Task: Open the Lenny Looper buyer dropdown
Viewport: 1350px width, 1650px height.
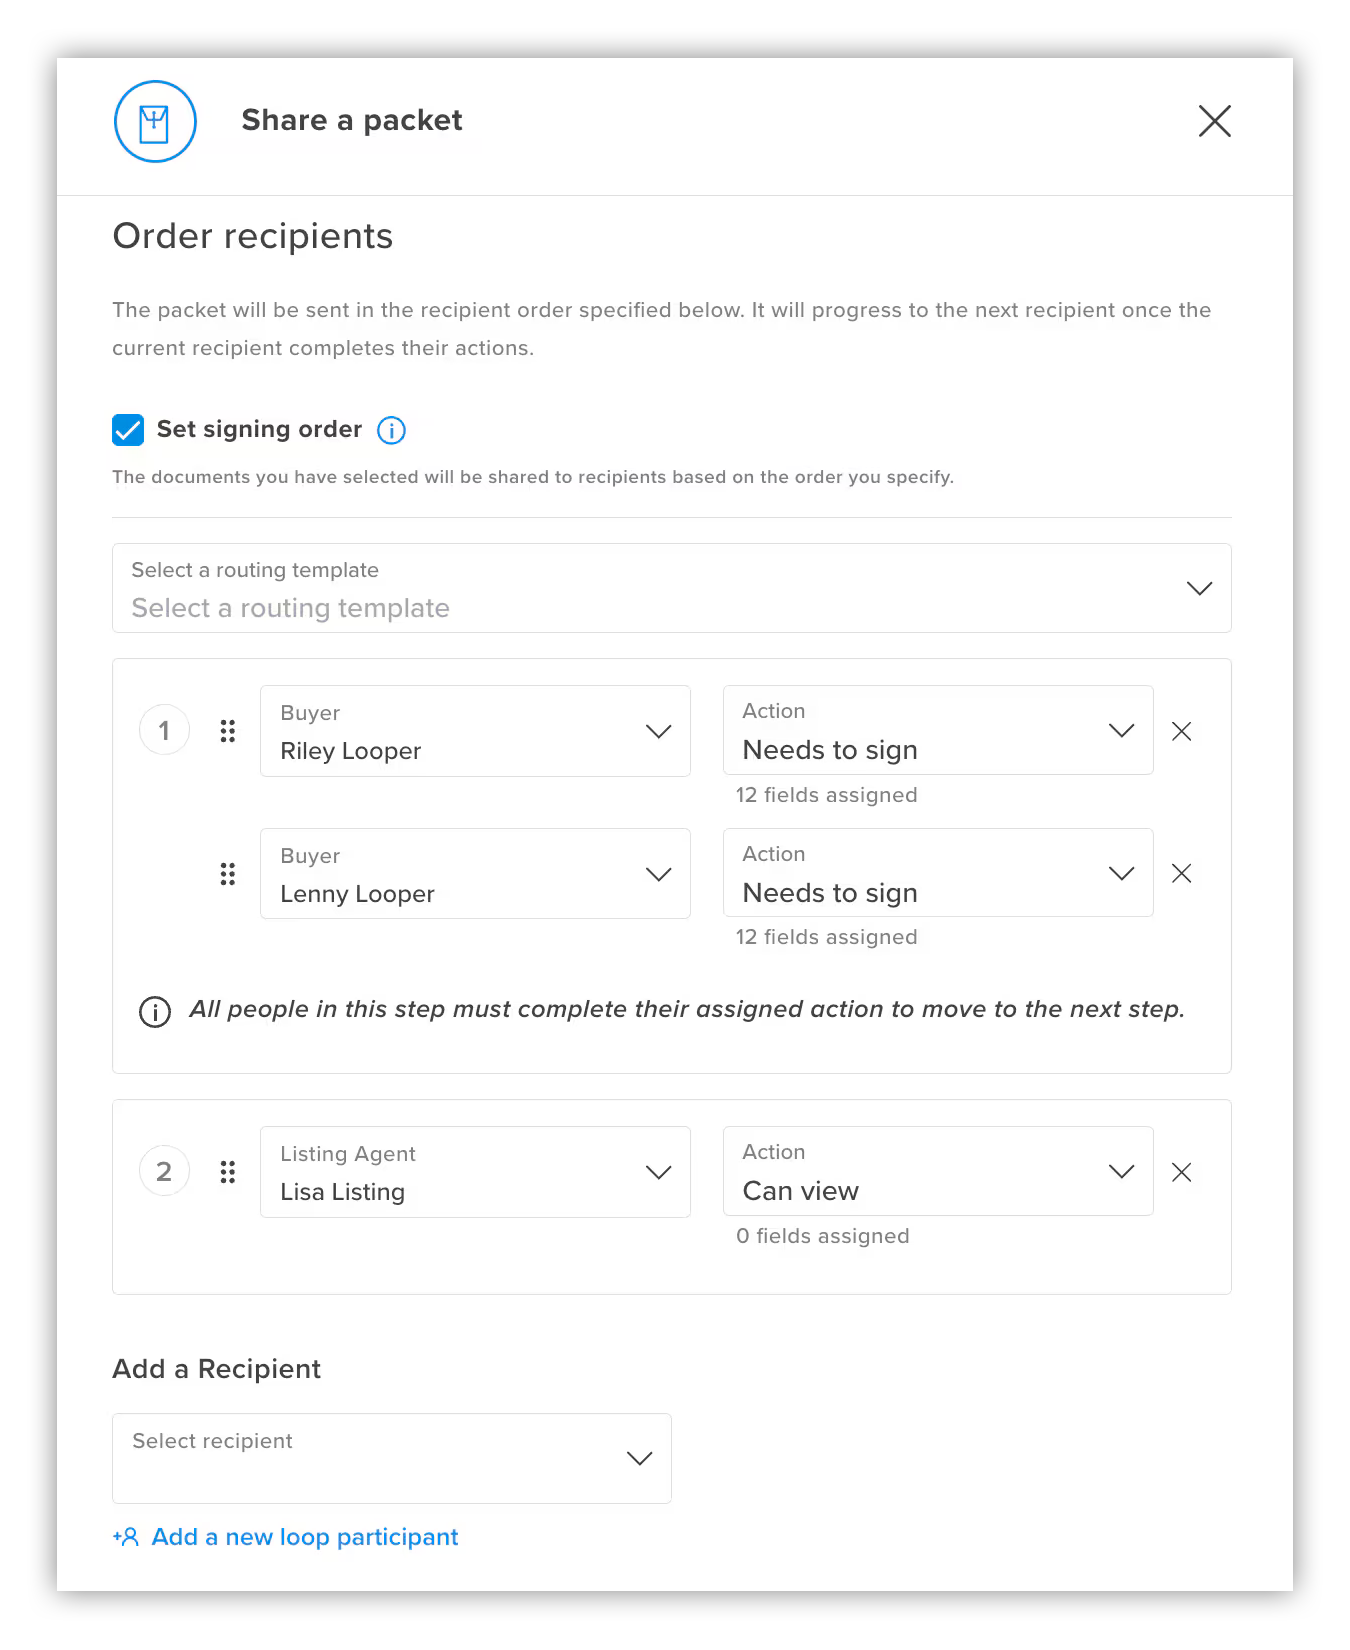Action: coord(475,874)
